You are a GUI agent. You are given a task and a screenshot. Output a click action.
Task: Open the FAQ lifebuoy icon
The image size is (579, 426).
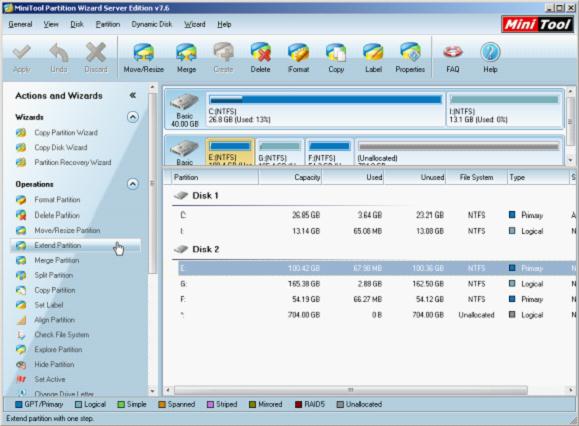click(x=453, y=58)
